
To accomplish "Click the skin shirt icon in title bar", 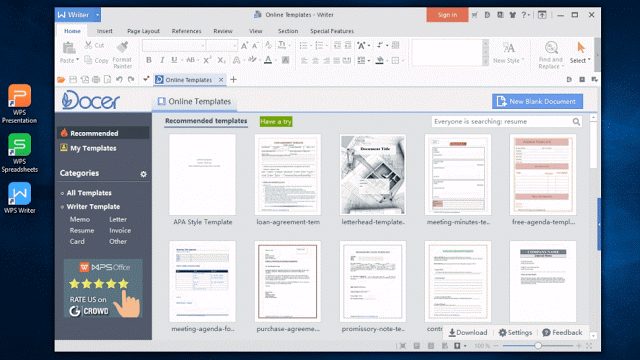I will 513,15.
